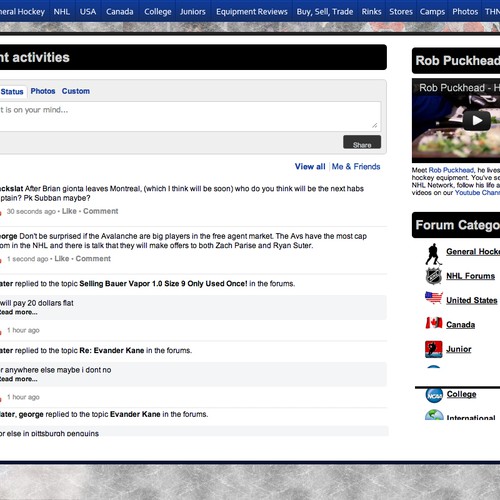The height and width of the screenshot is (500, 500).
Task: Open the International forum category link
Action: [x=471, y=417]
